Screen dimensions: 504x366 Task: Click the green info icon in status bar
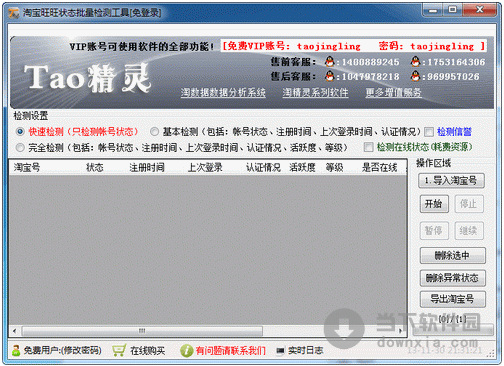[x=186, y=350]
